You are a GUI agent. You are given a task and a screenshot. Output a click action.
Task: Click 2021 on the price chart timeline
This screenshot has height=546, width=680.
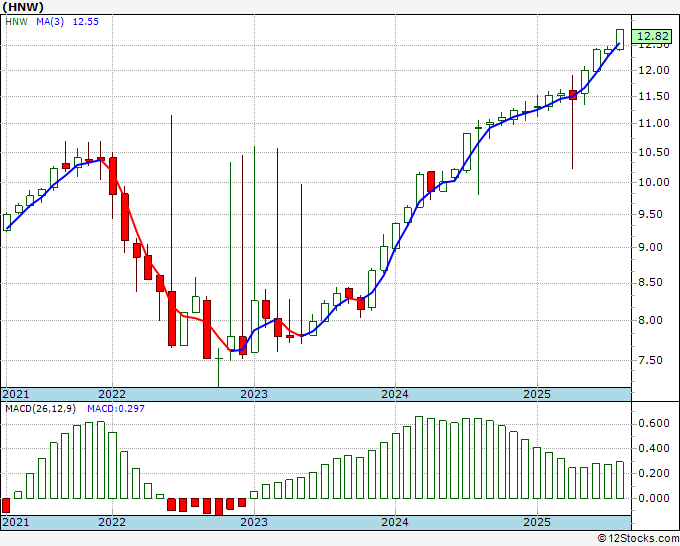[16, 394]
